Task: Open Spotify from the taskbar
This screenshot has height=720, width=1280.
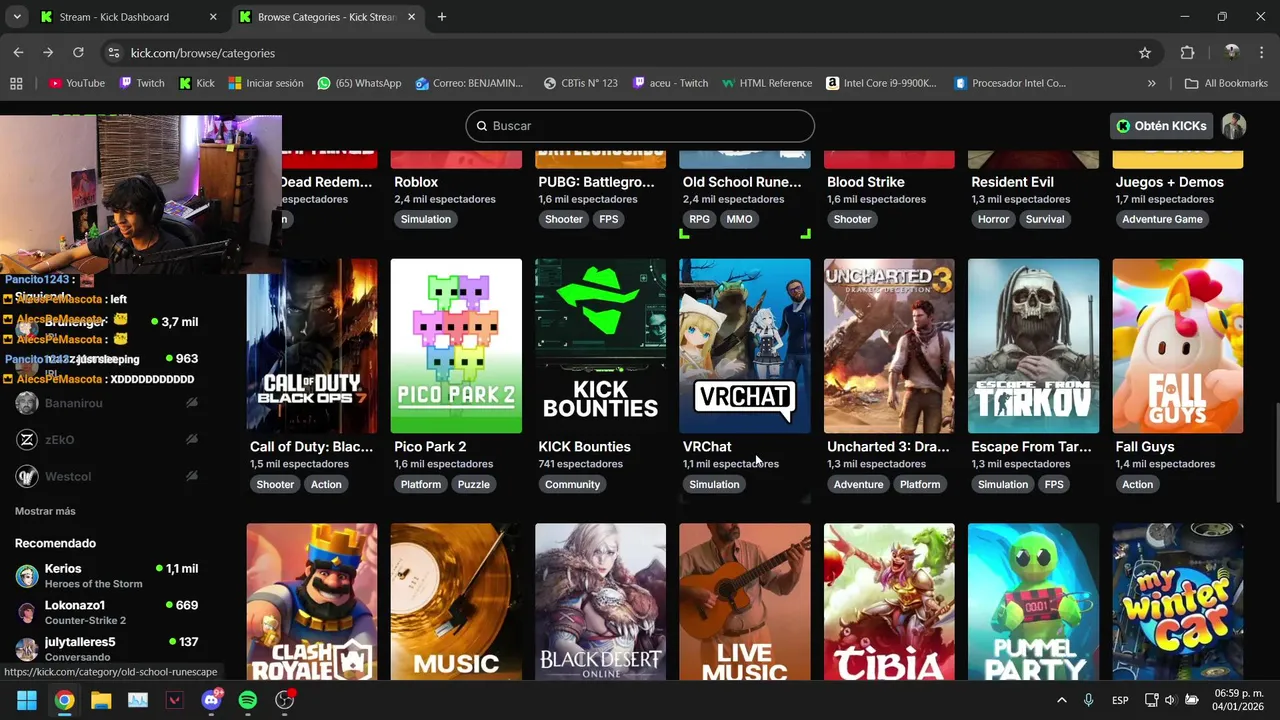Action: tap(248, 700)
